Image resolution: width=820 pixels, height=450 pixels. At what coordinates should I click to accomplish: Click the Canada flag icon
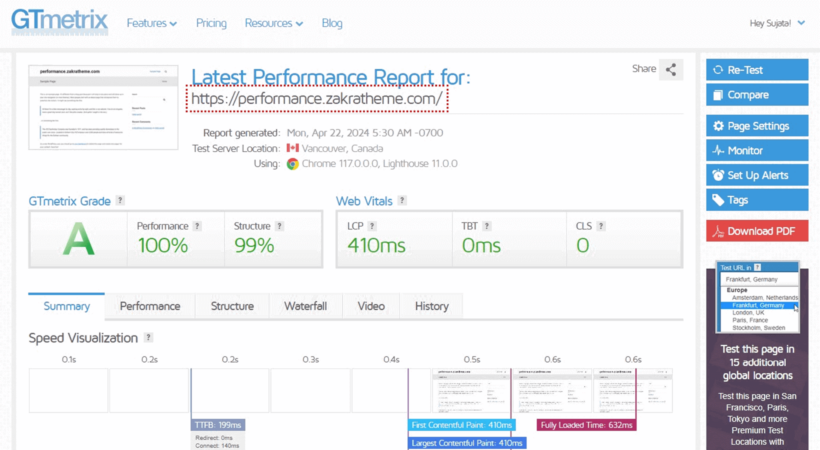click(293, 148)
